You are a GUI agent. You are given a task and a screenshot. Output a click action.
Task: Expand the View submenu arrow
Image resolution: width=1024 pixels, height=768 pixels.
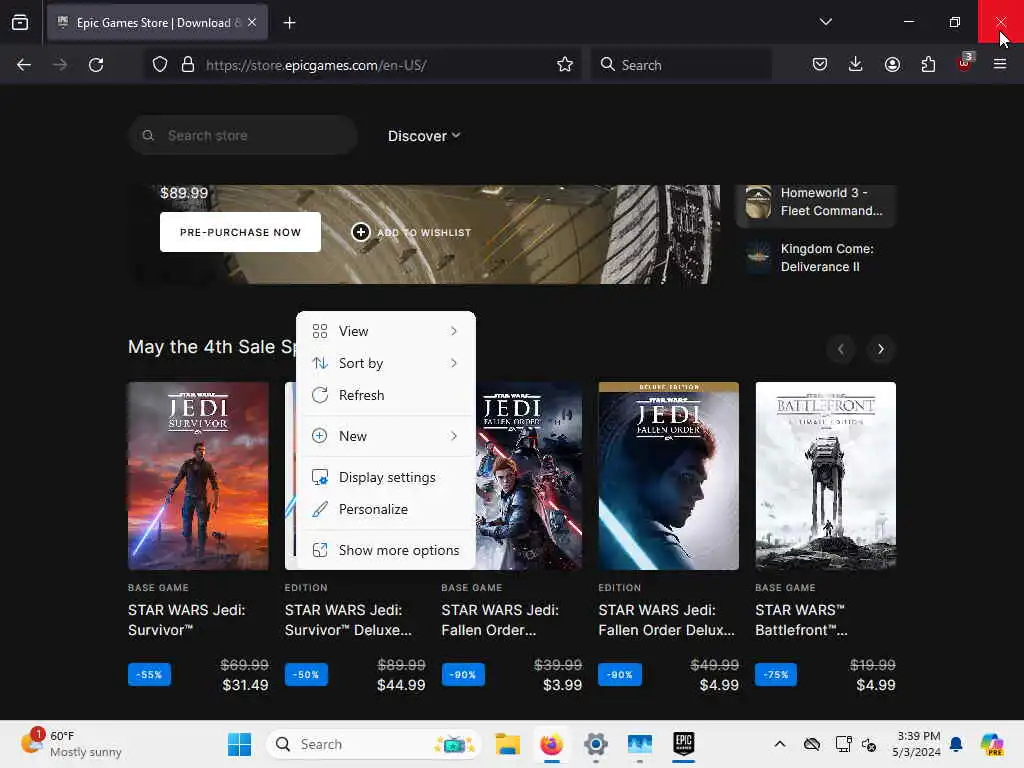454,331
